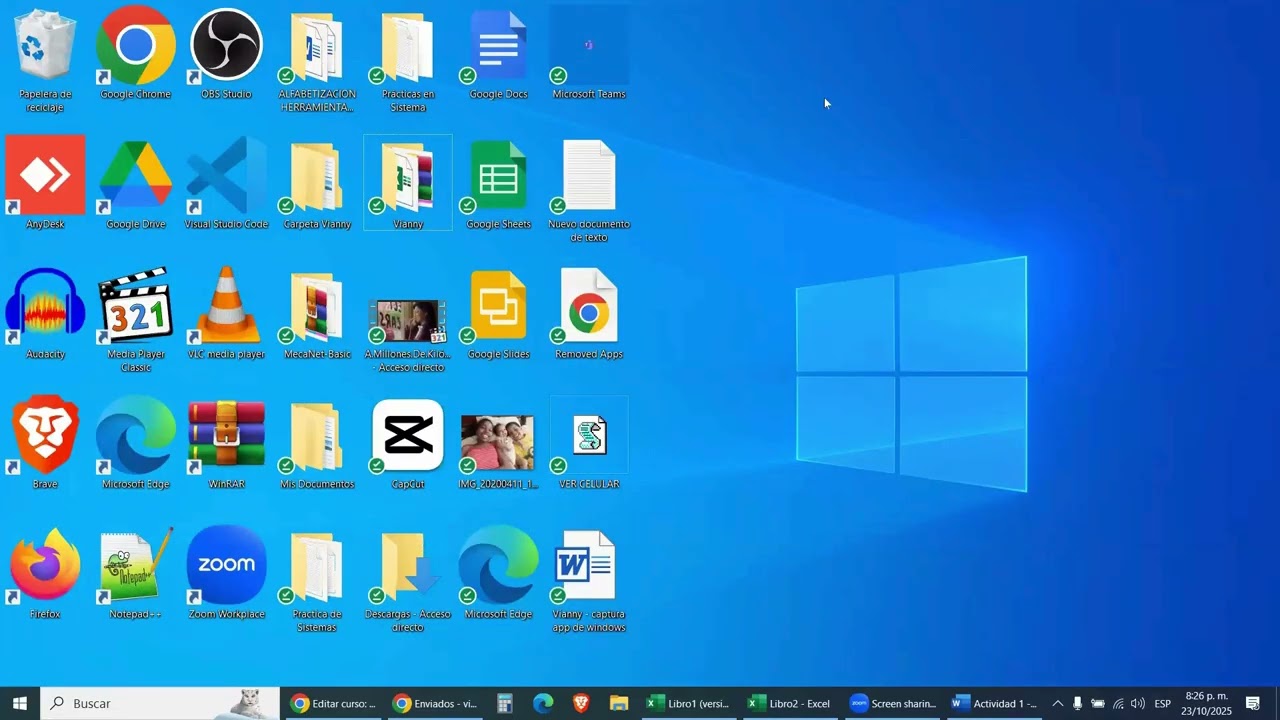Screen dimensions: 1280x720
Task: Launch Visual Studio Code shortcut
Action: point(227,184)
